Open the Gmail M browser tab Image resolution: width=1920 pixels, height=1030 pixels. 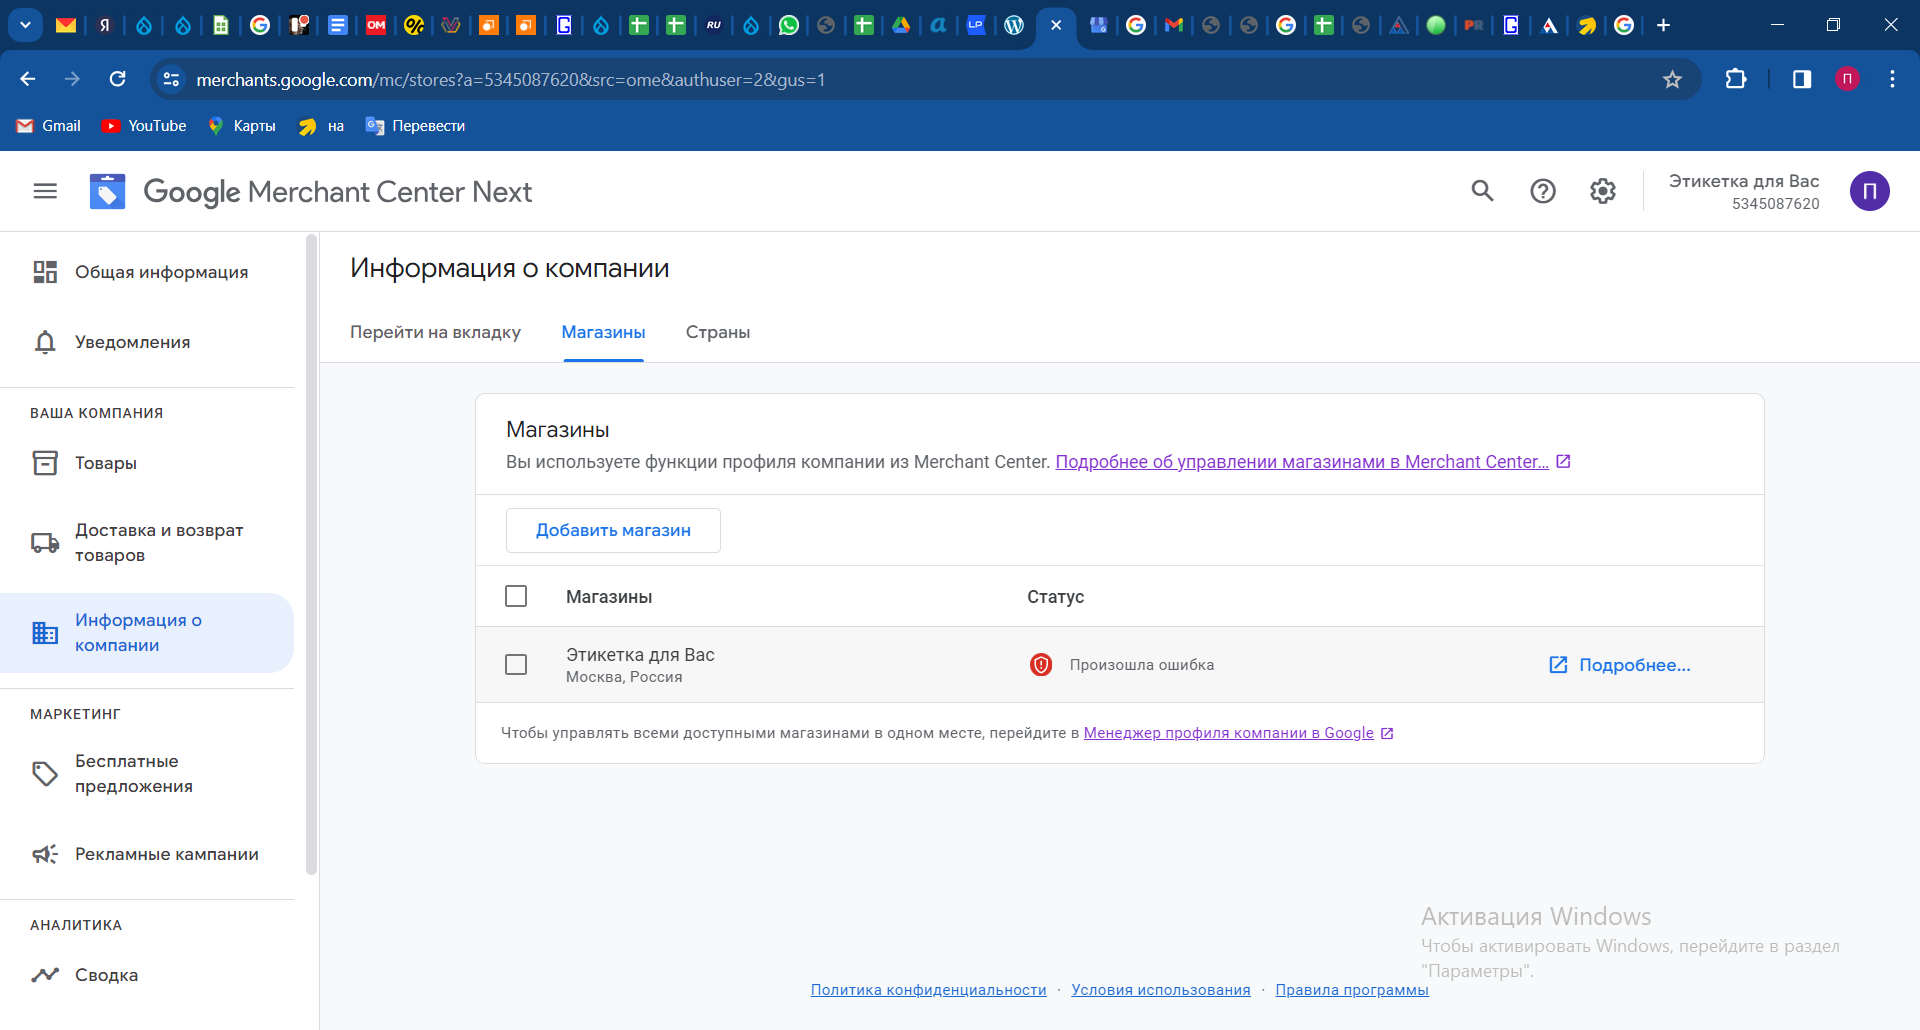1174,25
